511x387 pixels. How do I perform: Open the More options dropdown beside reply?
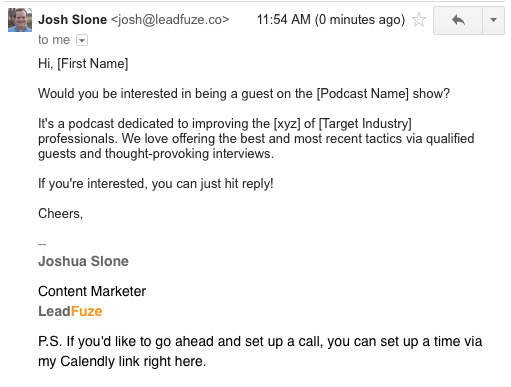493,20
